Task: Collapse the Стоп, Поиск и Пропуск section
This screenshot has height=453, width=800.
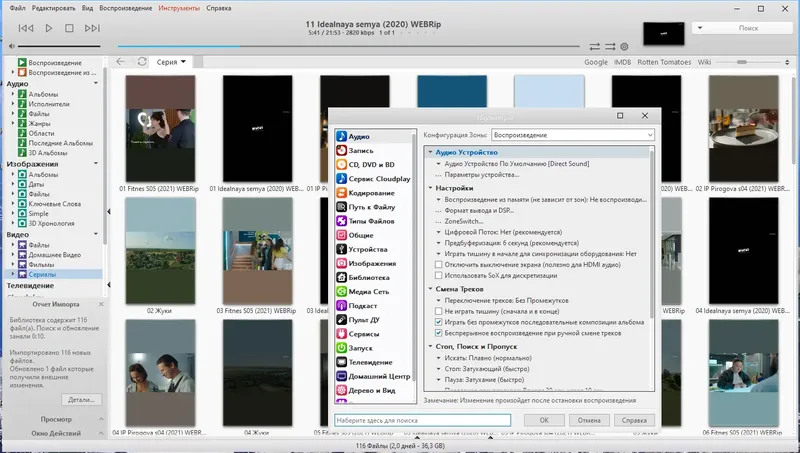Action: point(430,346)
